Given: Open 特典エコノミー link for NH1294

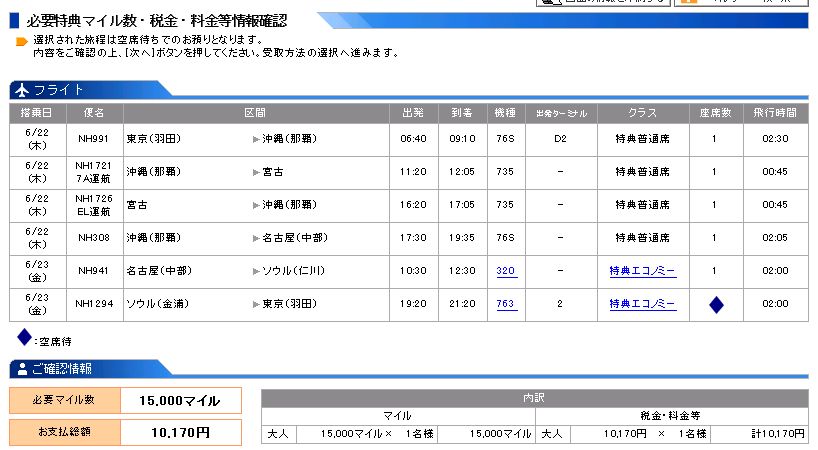Looking at the screenshot, I should (x=642, y=303).
